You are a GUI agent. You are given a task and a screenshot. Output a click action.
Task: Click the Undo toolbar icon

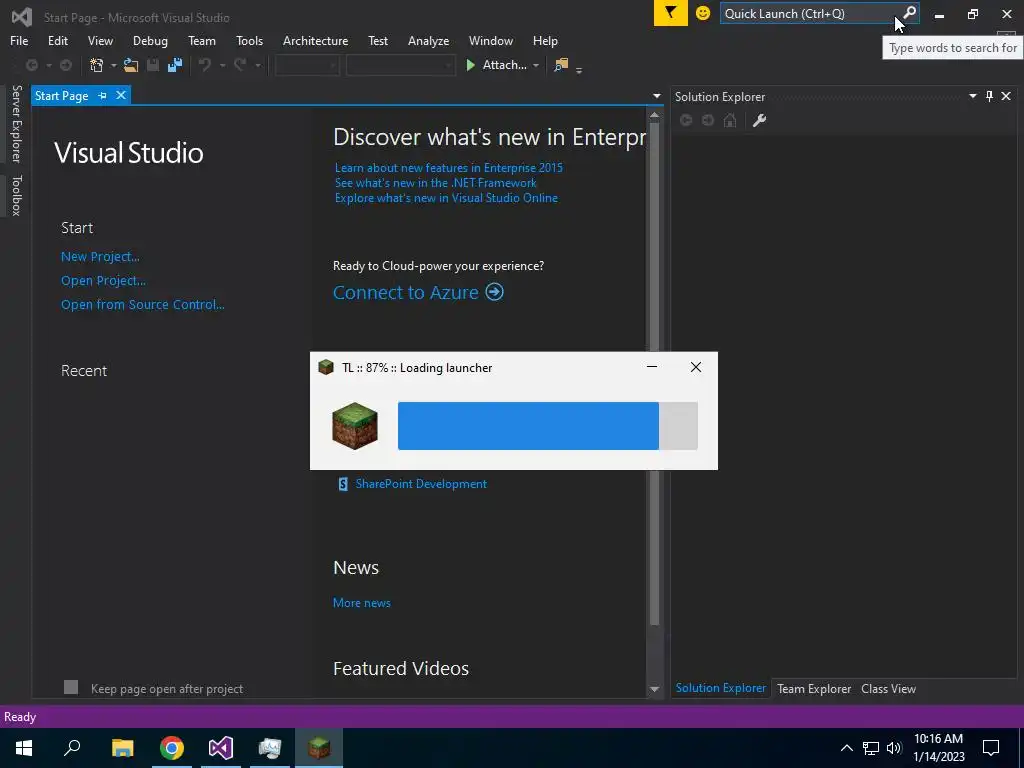[x=204, y=65]
